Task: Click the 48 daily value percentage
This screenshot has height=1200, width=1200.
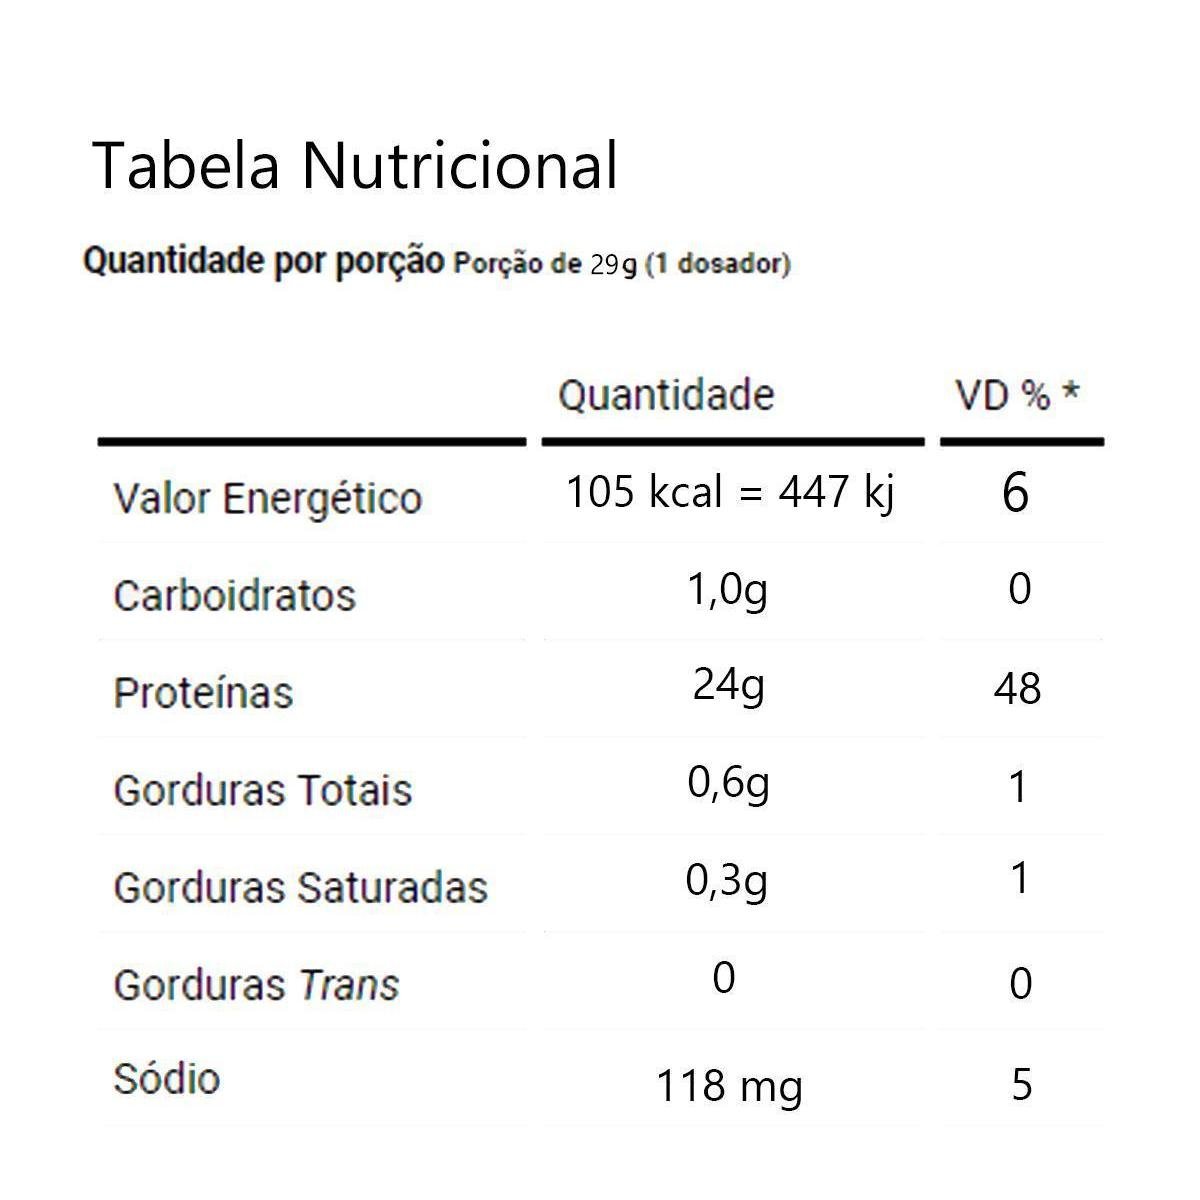Action: (x=1018, y=689)
